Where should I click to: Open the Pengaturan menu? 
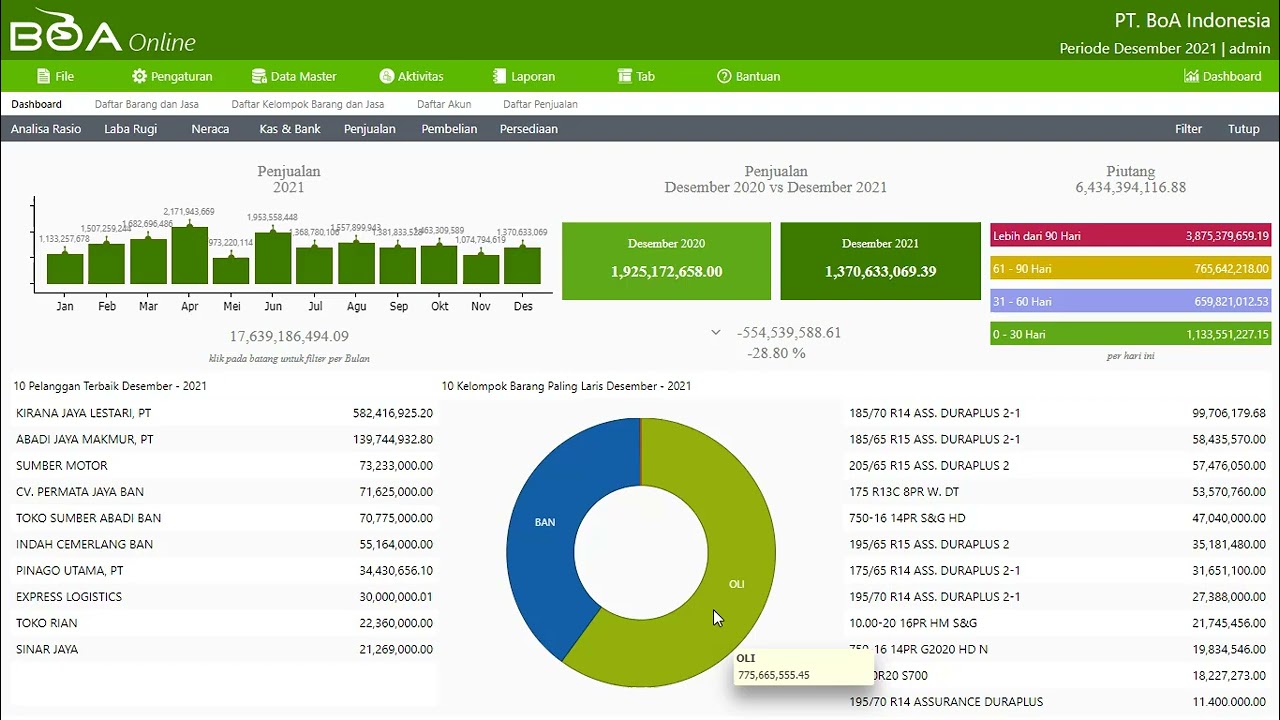[172, 76]
